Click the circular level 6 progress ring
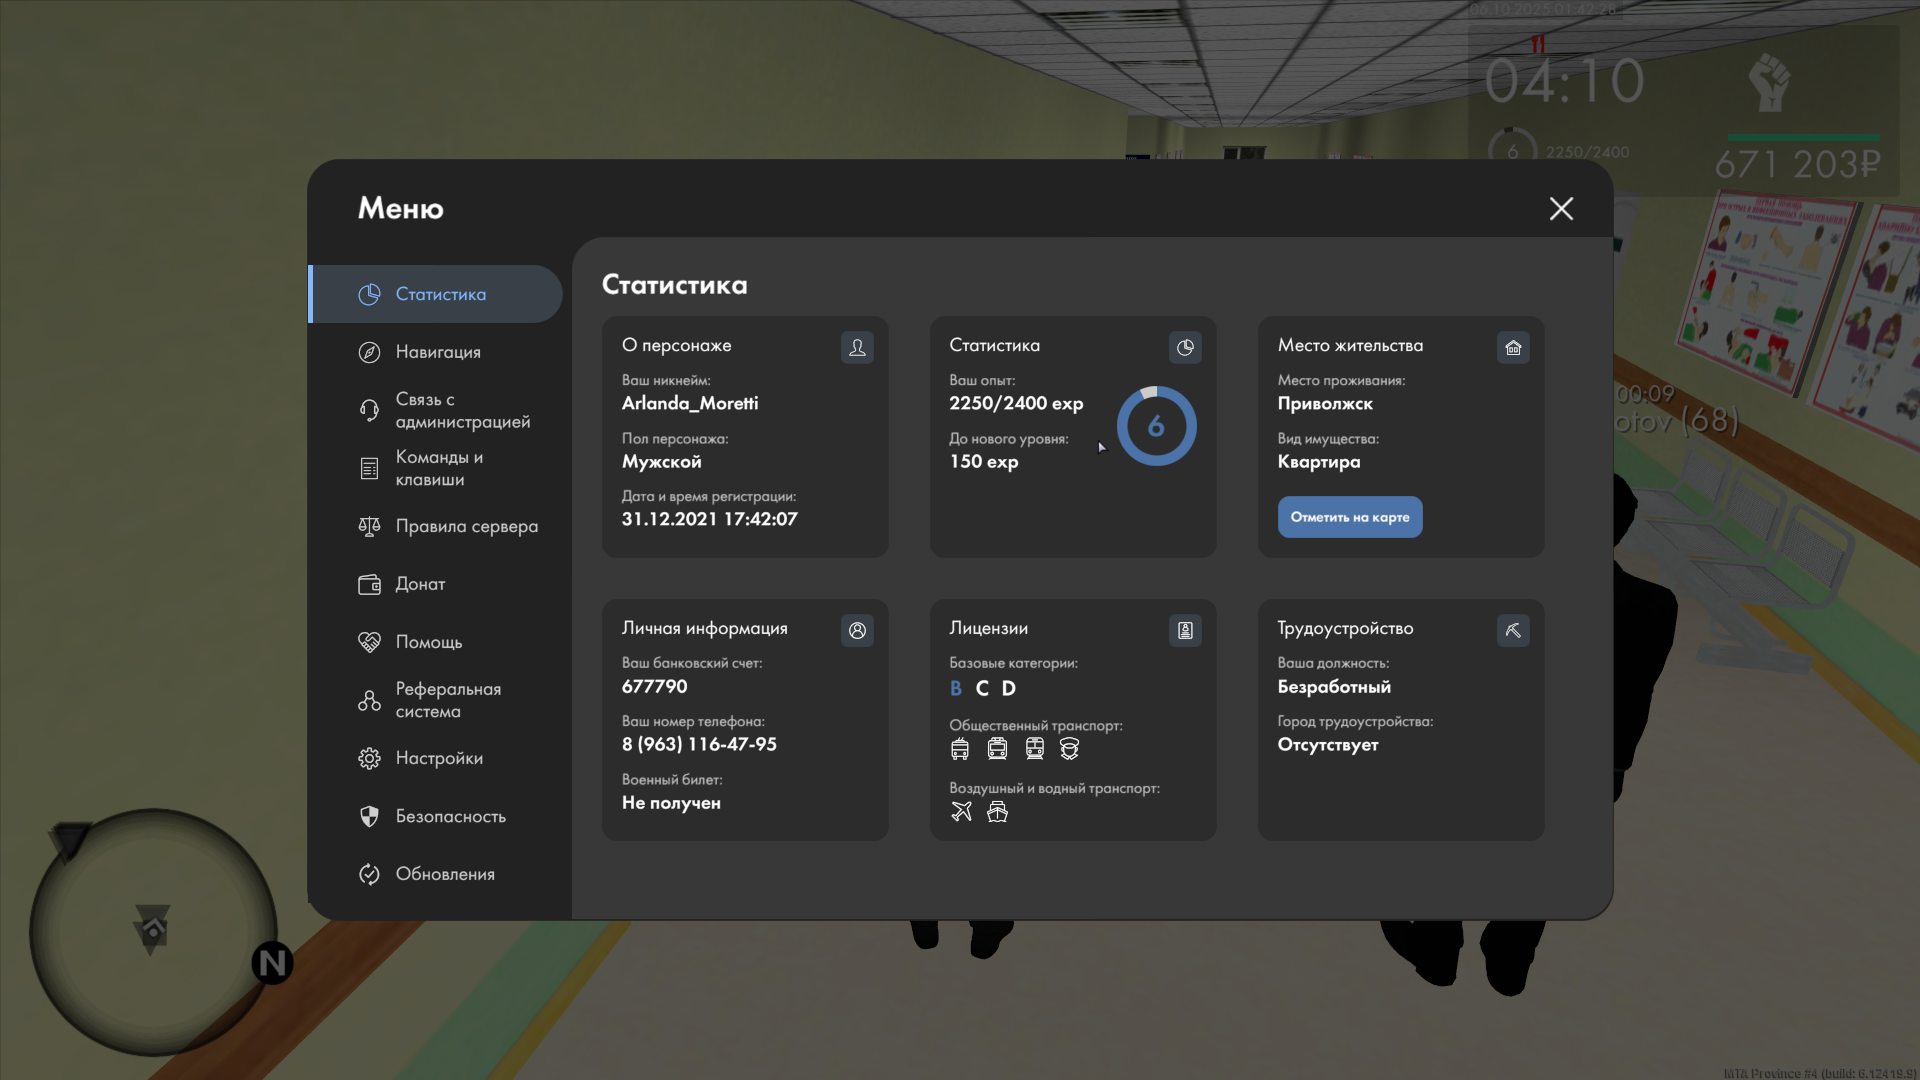1920x1080 pixels. (x=1156, y=427)
